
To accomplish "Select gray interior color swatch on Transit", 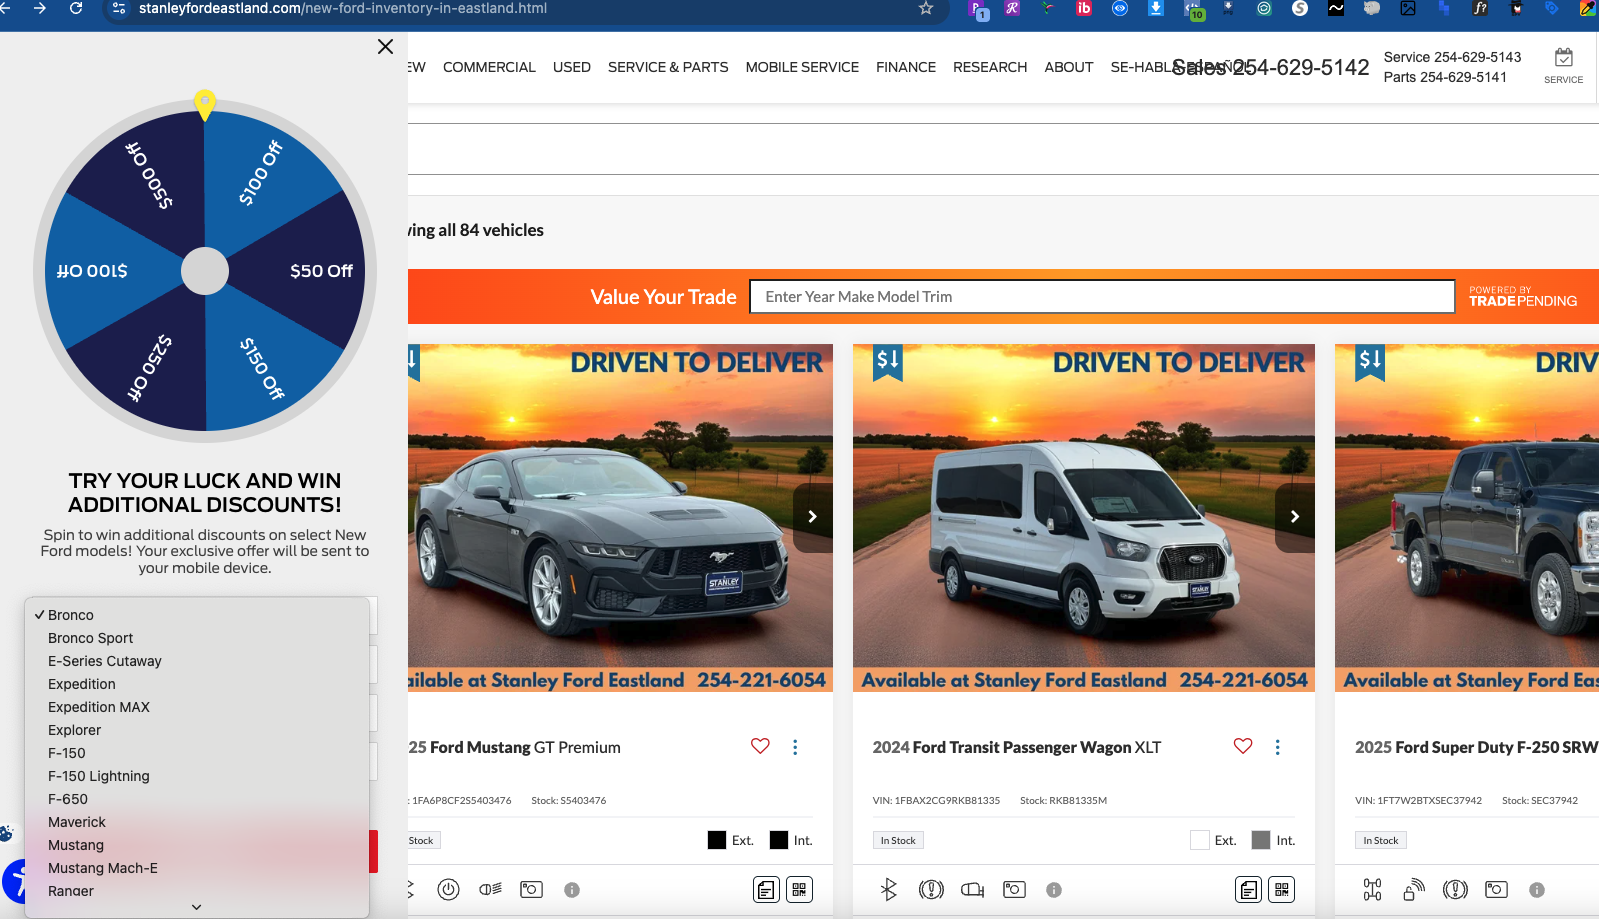I will point(1261,840).
